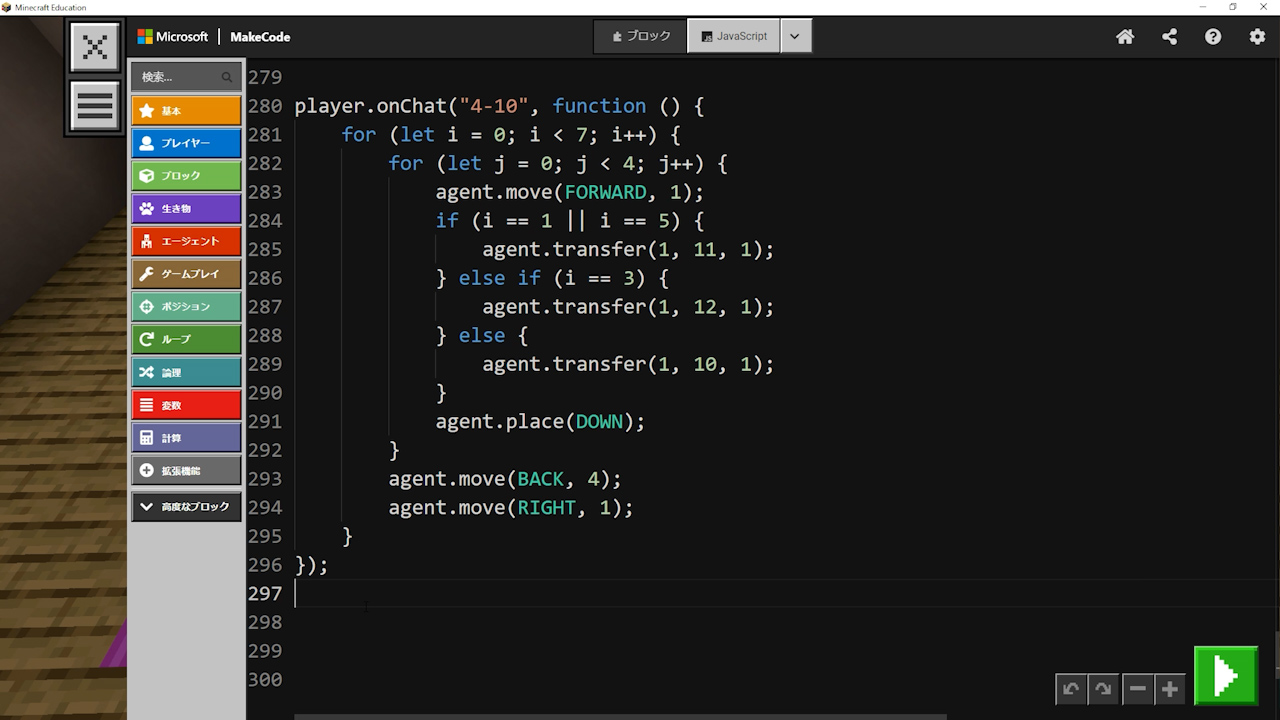This screenshot has width=1280, height=720.
Task: Open the 拡張機能 extensions button
Action: [186, 470]
